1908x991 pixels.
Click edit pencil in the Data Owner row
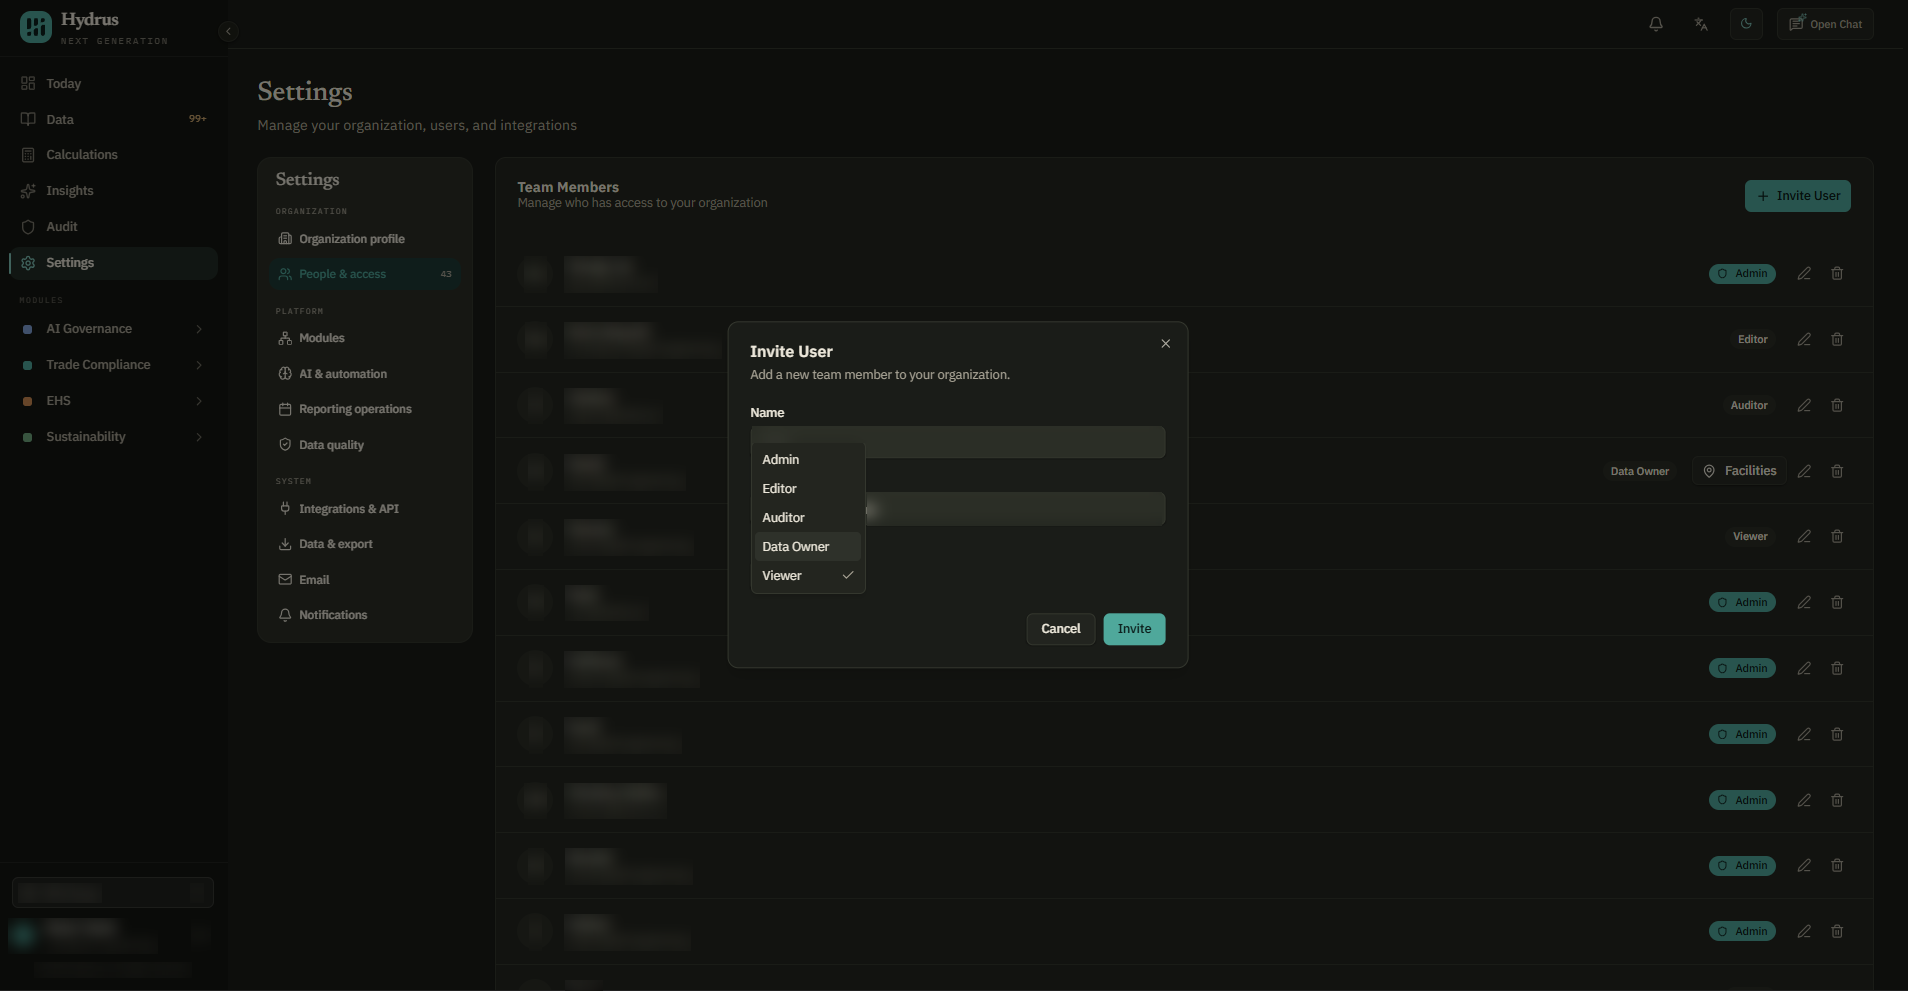pos(1804,471)
